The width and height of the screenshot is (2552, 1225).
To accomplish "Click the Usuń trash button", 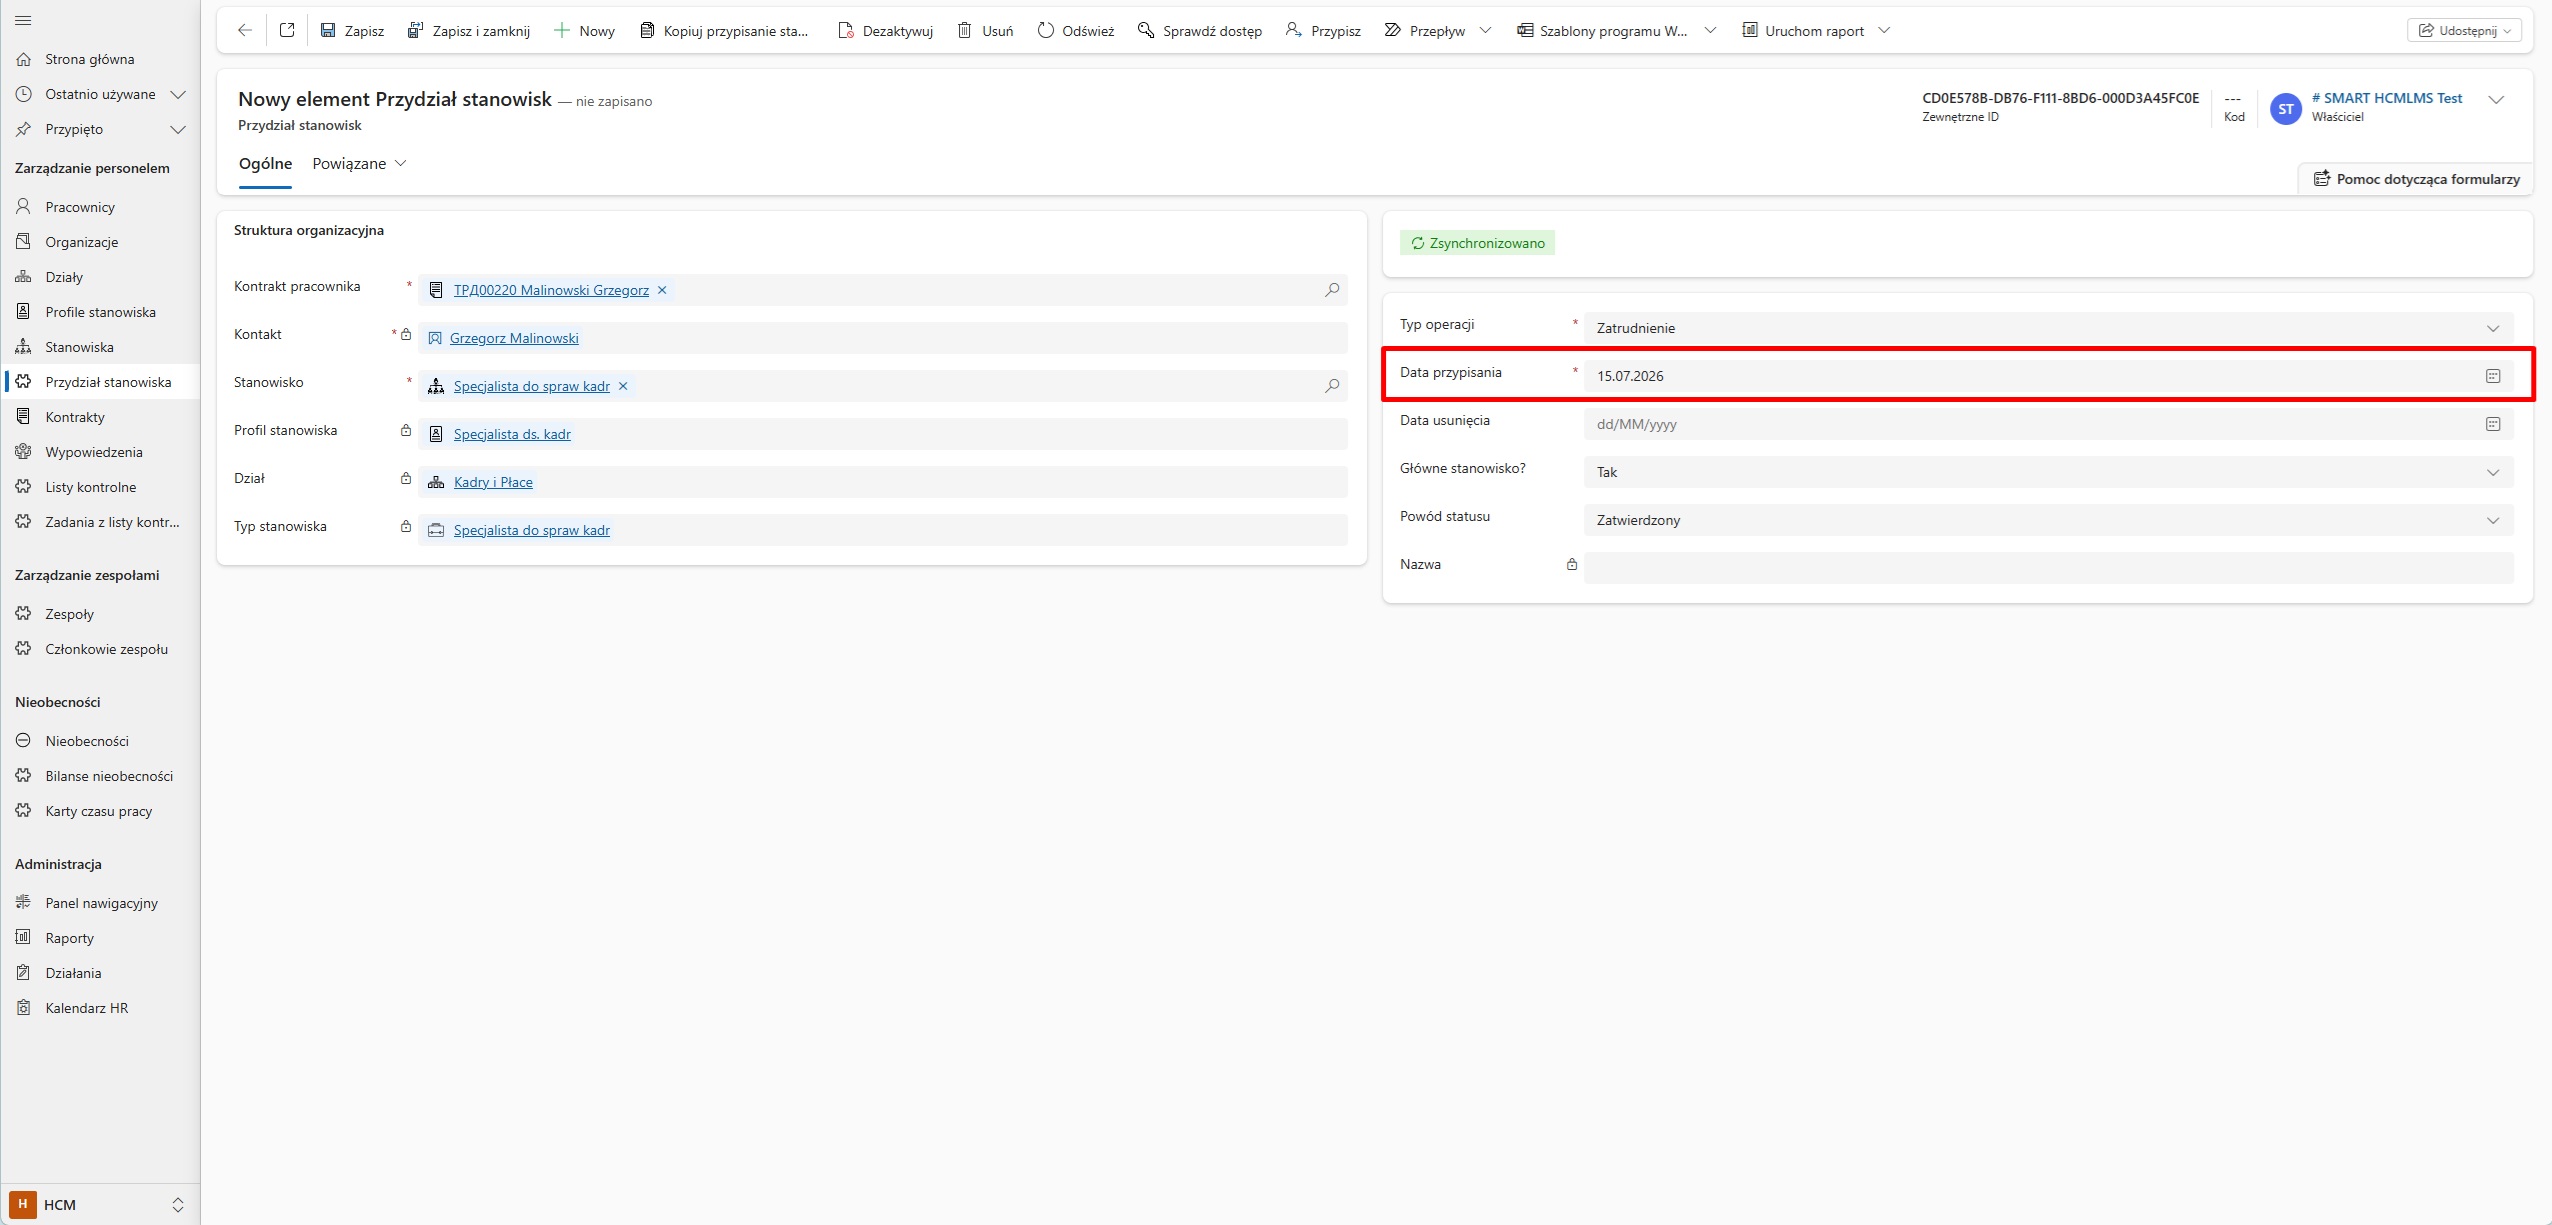I will [x=986, y=31].
